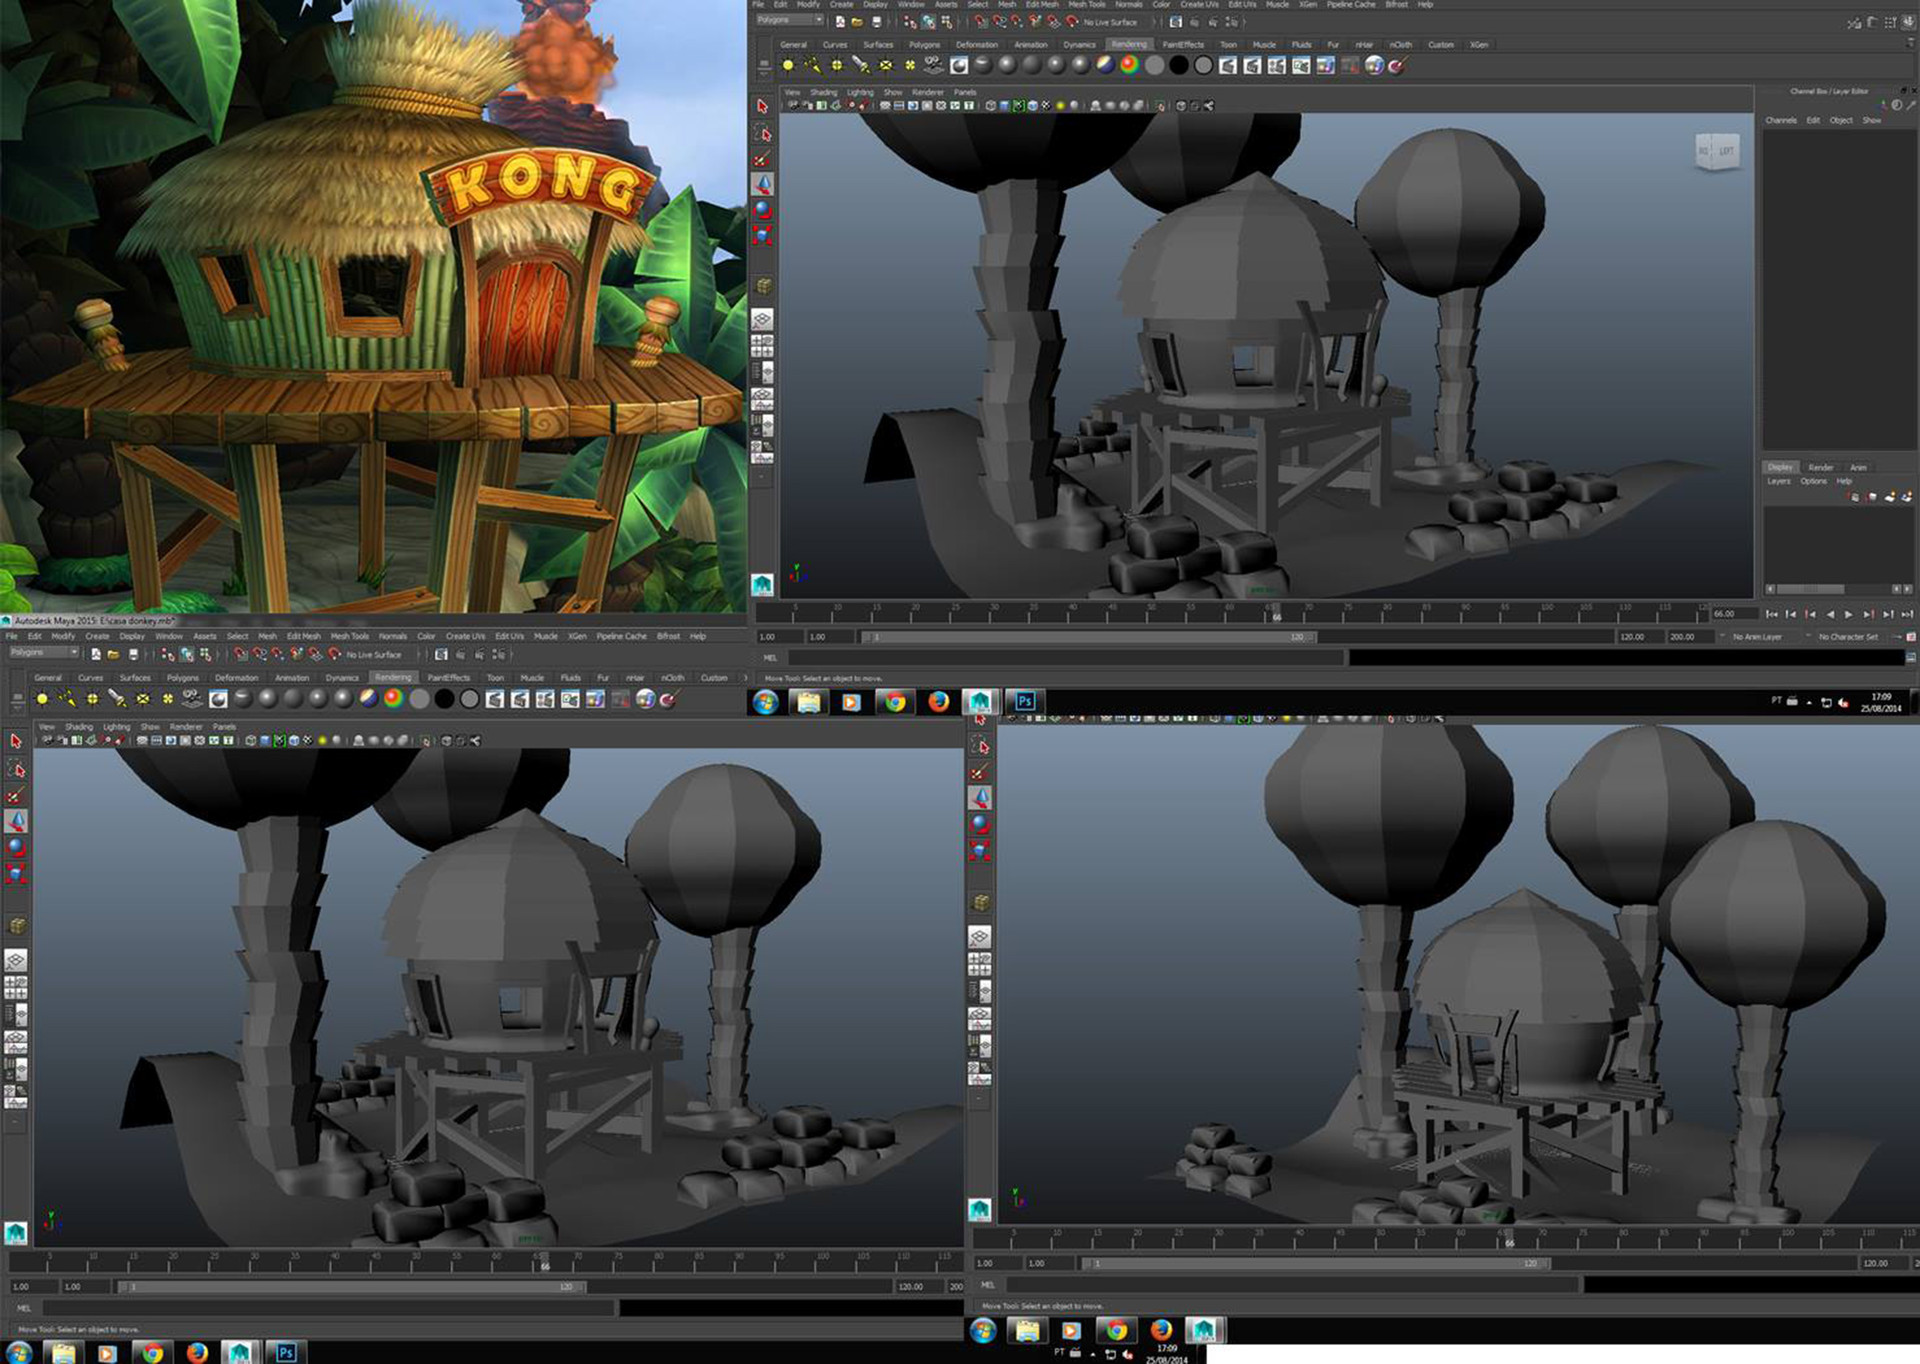Toggle Snap to Curves in casa donkey.mb window
1920x1364 pixels.
(x=260, y=654)
